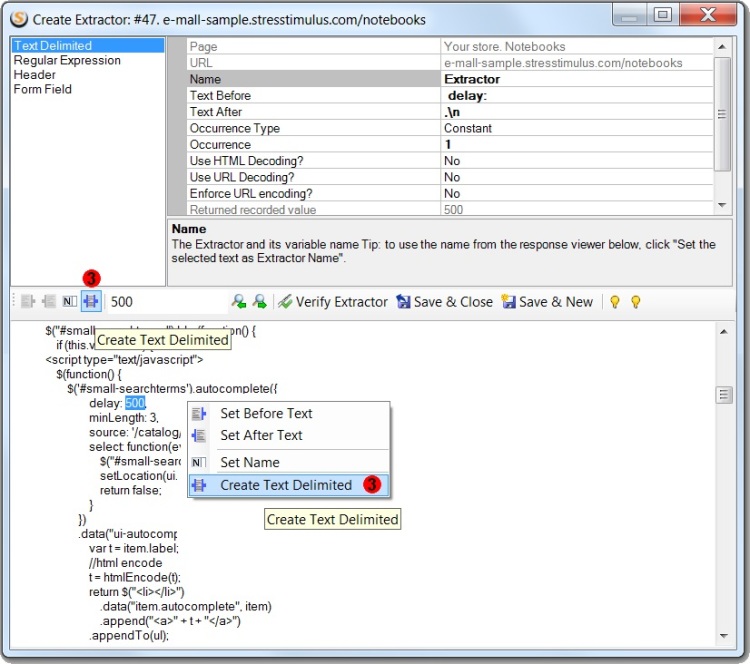Click the property grid scrollbar thumb

pos(722,114)
